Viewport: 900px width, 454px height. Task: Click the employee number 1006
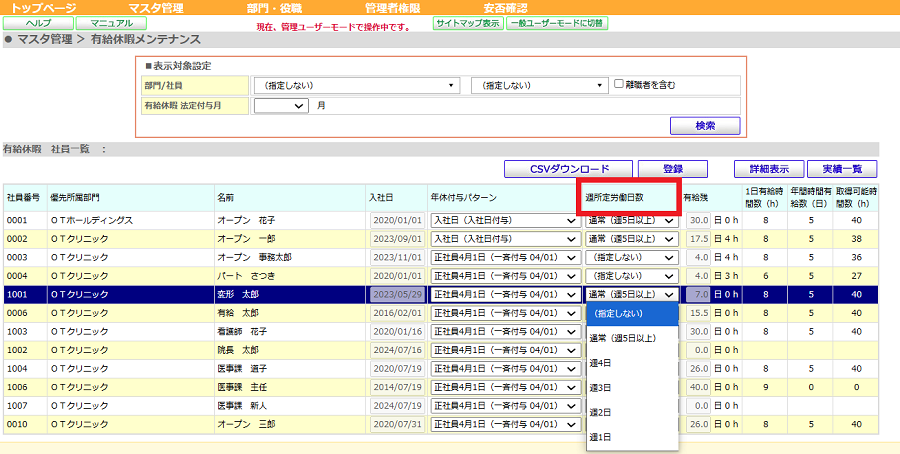coord(17,387)
